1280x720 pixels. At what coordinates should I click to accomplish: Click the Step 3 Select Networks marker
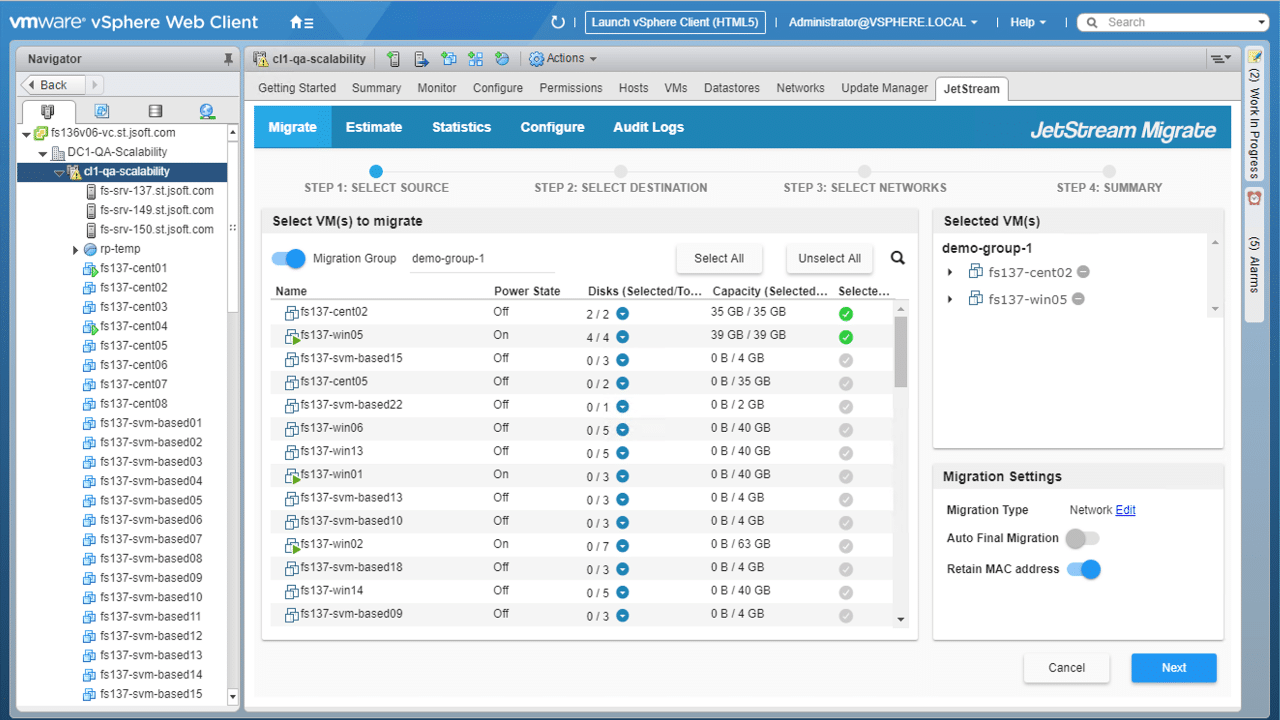[864, 172]
